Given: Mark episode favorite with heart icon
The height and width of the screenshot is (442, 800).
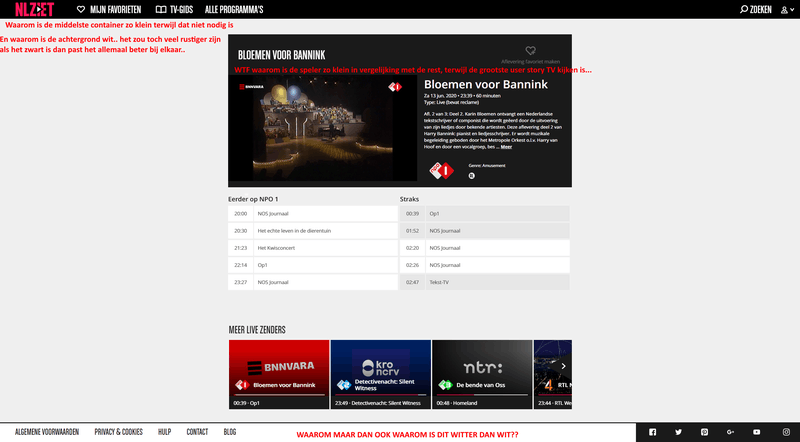Looking at the screenshot, I should pyautogui.click(x=531, y=50).
